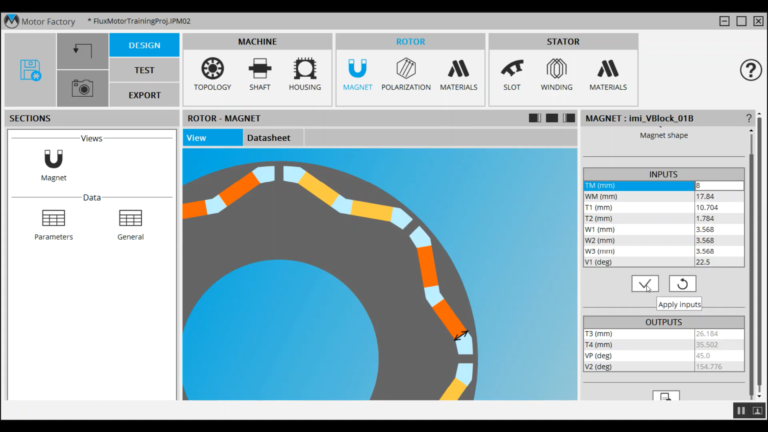Select the TM (mm) row label
768x432 pixels.
point(639,185)
